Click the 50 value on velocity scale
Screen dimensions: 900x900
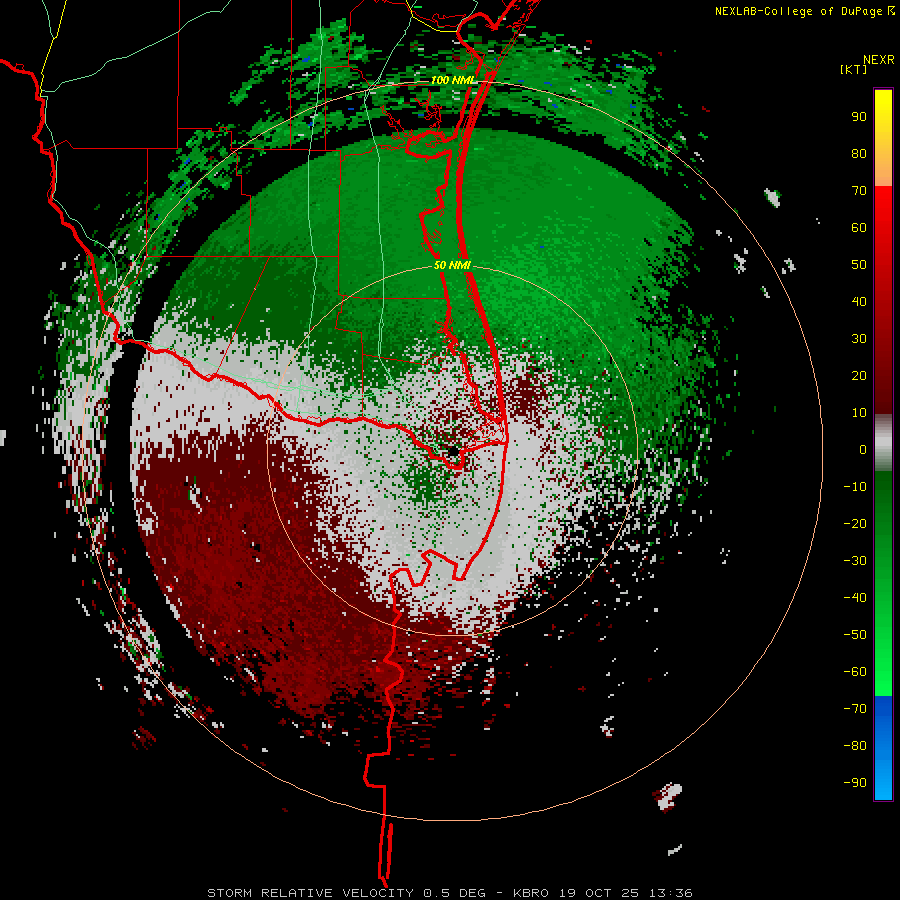coord(859,265)
